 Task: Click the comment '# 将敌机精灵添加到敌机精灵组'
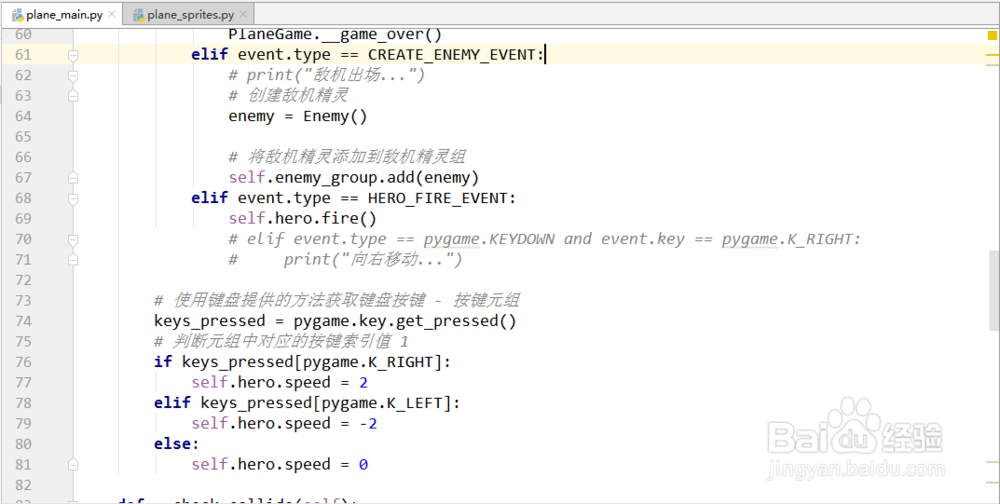(x=347, y=157)
